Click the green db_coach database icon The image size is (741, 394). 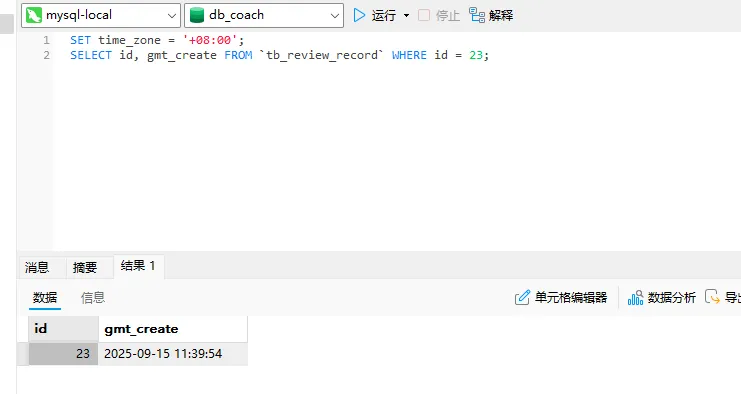point(197,16)
